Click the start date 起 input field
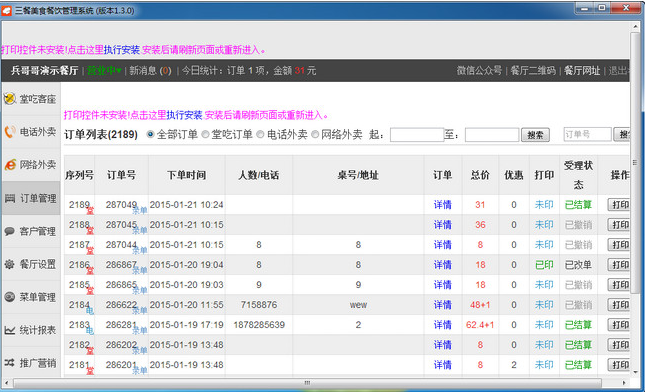The width and height of the screenshot is (645, 392). click(417, 135)
